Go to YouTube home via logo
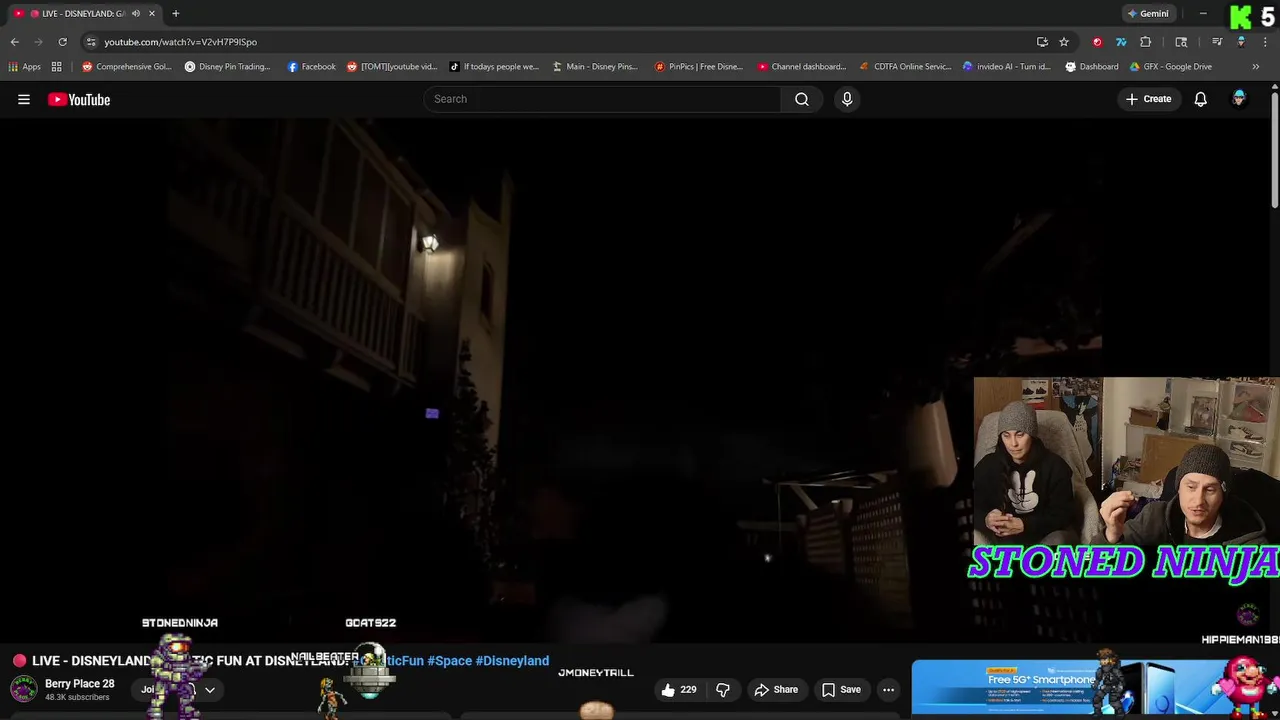This screenshot has width=1280, height=720. click(79, 99)
